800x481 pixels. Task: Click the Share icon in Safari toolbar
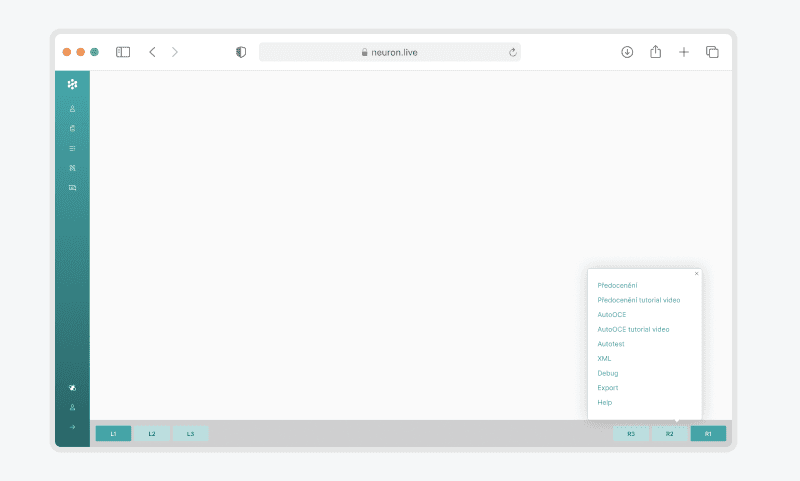pos(656,52)
